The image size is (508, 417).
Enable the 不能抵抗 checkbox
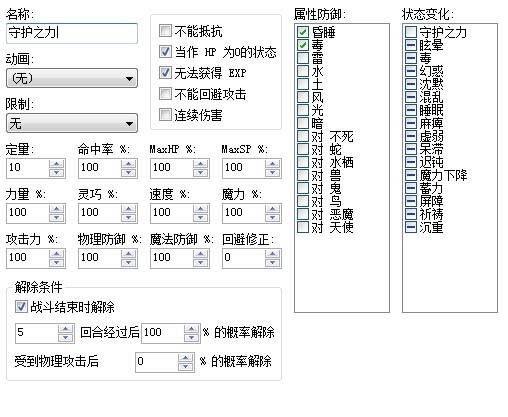[165, 31]
